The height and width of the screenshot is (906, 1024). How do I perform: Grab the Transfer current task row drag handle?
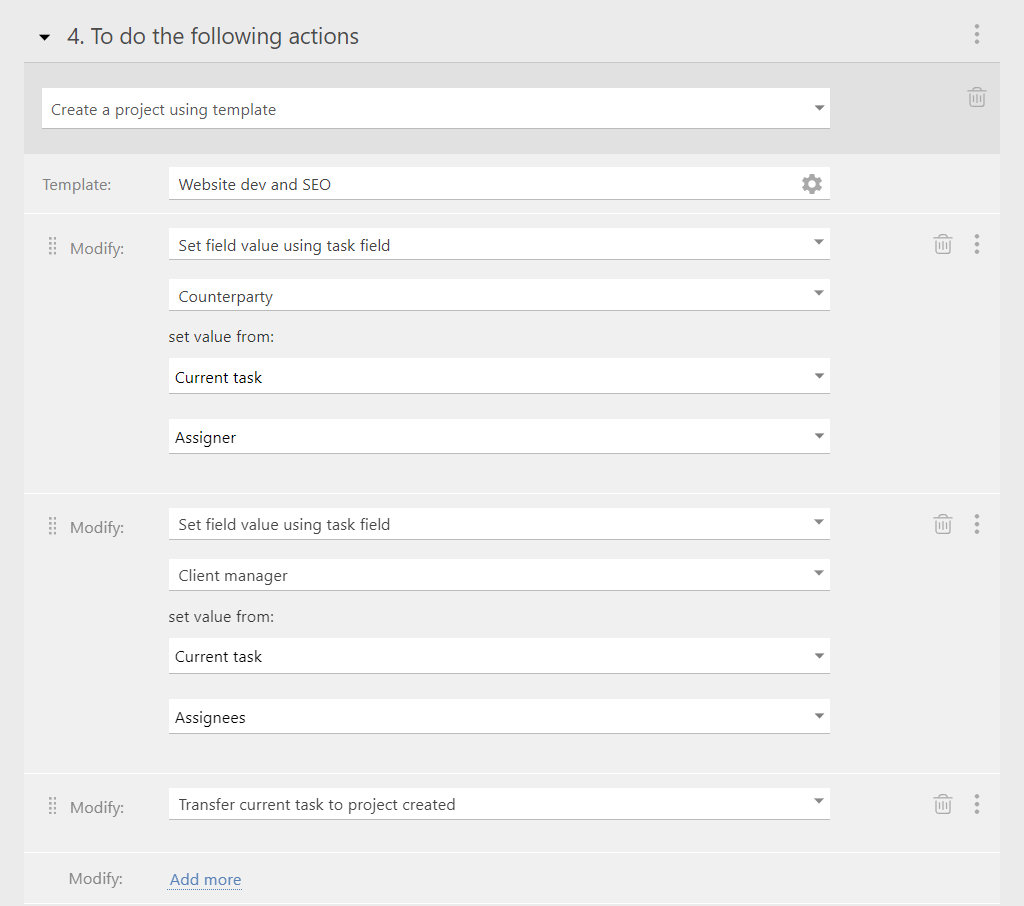[52, 806]
